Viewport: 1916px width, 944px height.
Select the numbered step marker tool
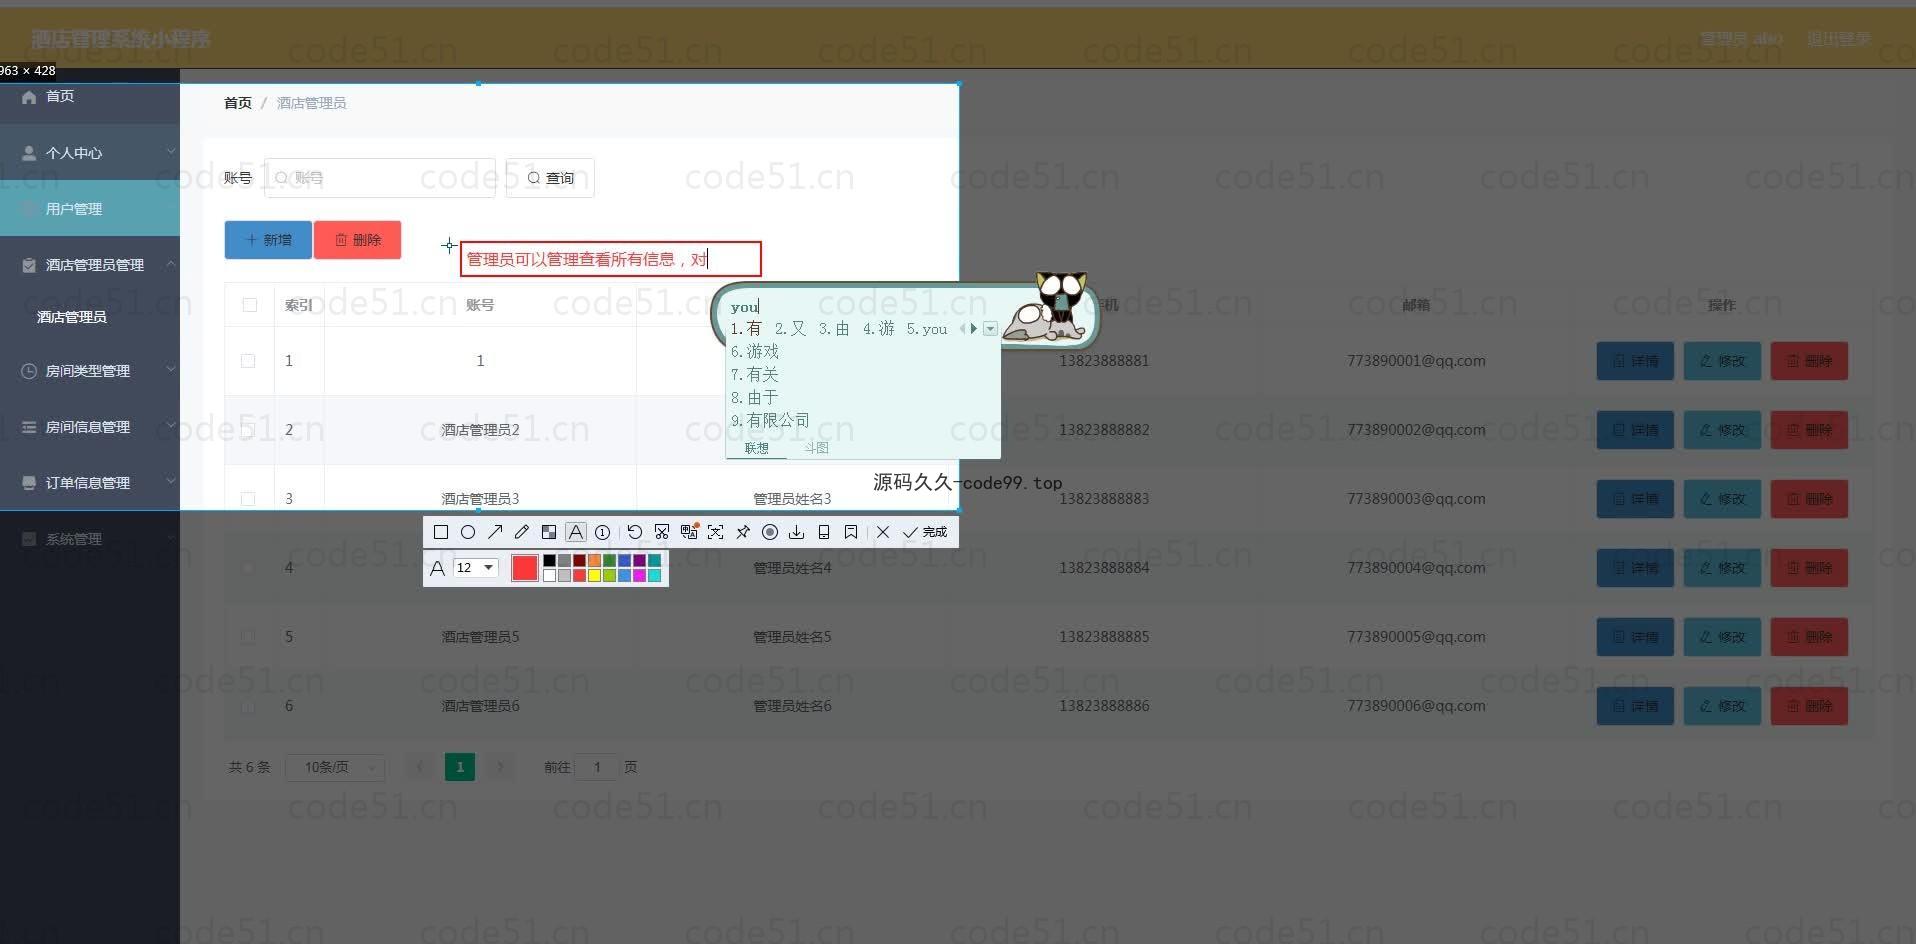point(603,532)
